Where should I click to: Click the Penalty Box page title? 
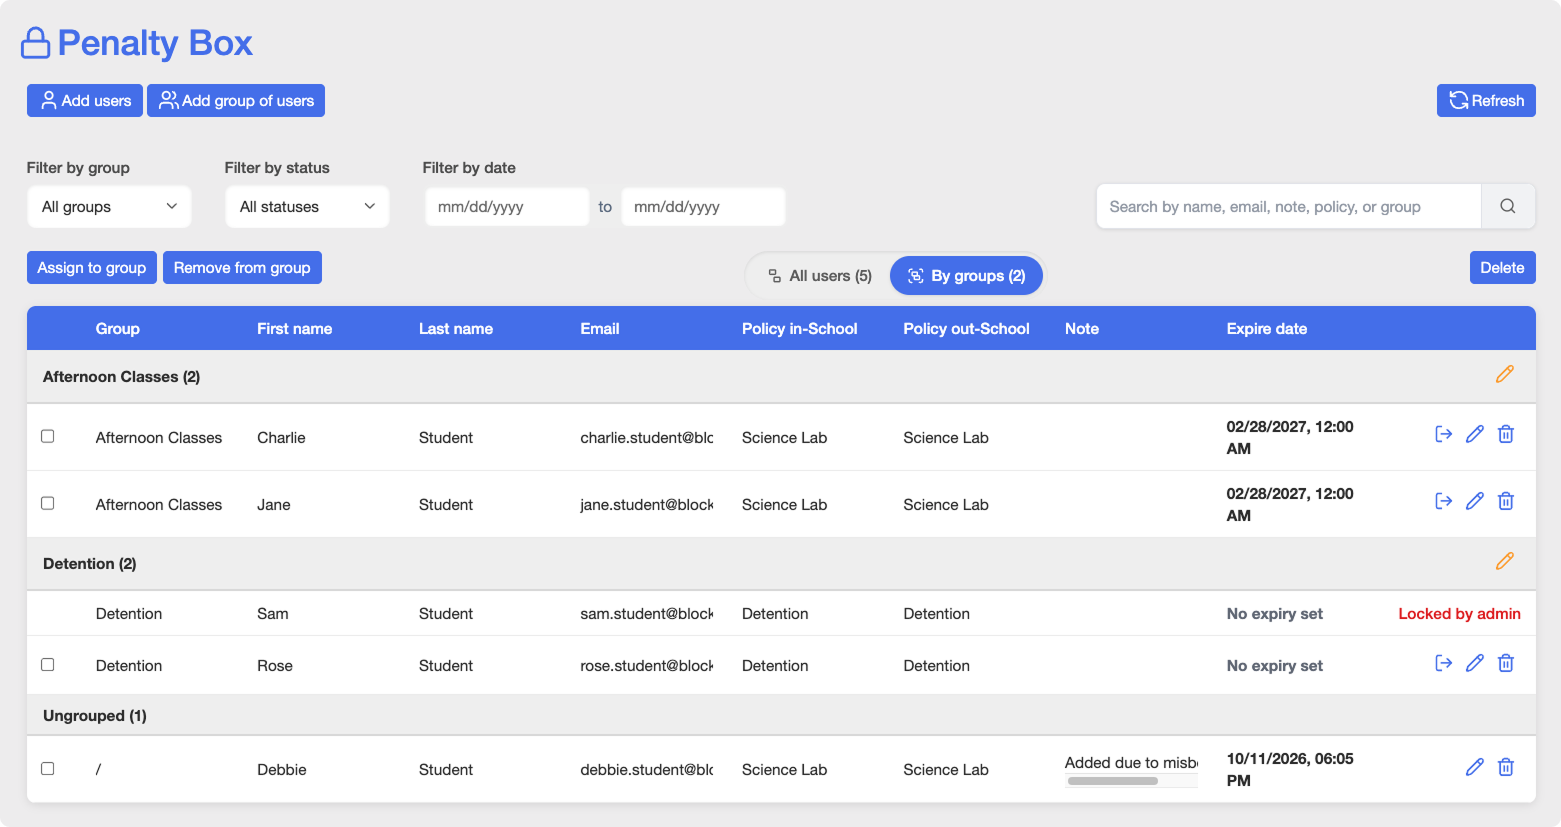point(155,43)
